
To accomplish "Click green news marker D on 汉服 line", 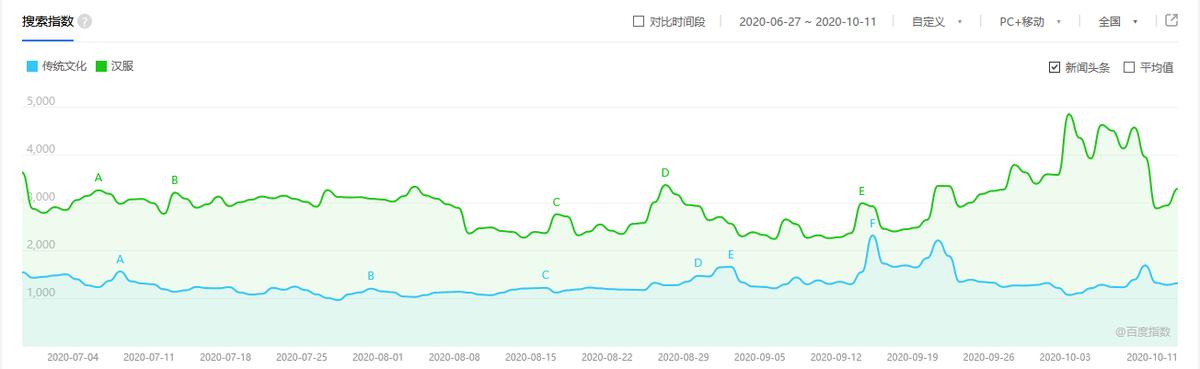I will pyautogui.click(x=665, y=173).
